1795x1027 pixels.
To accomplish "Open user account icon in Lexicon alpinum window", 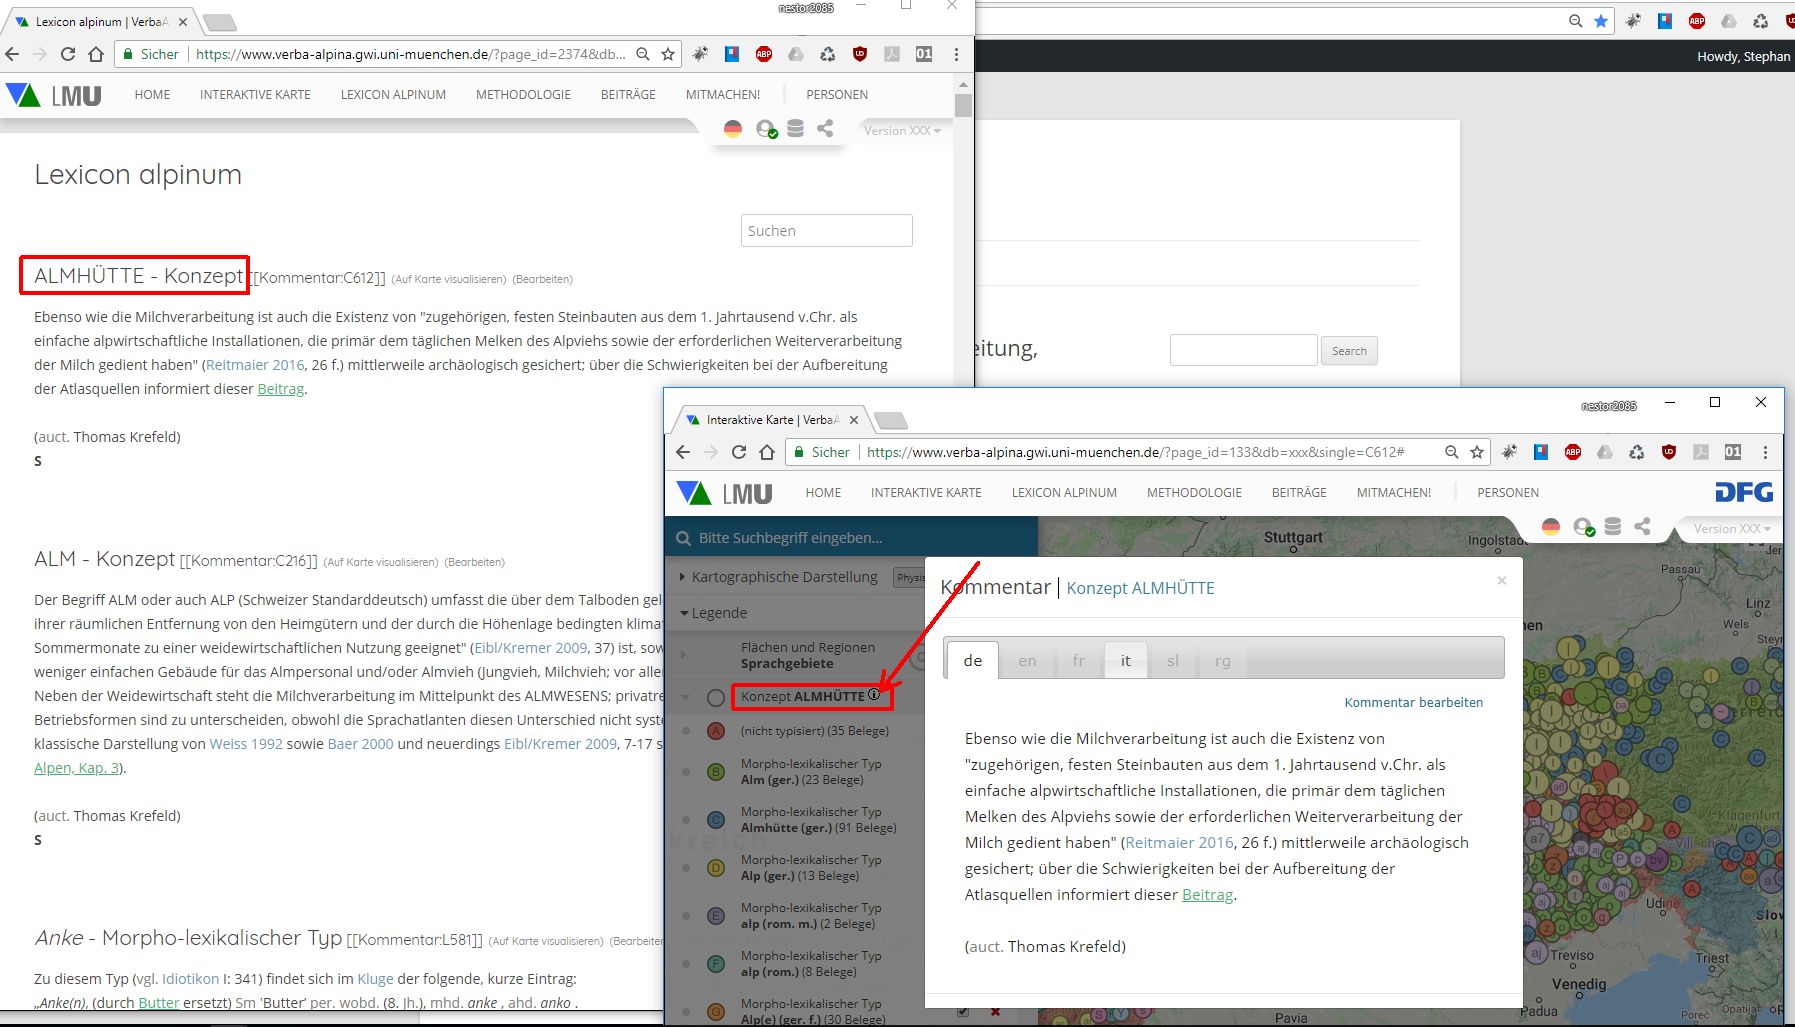I will point(766,129).
